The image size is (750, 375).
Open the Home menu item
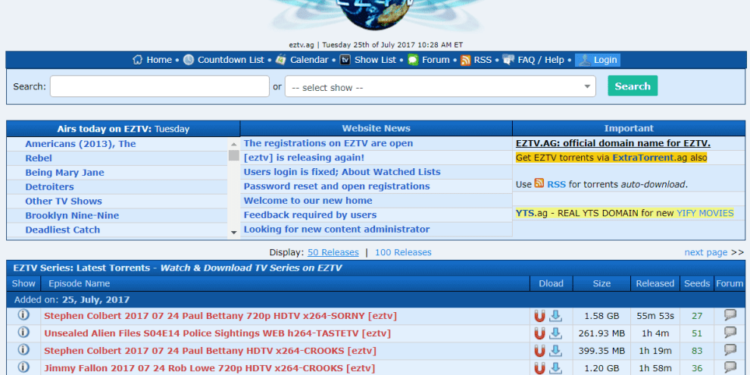point(159,60)
